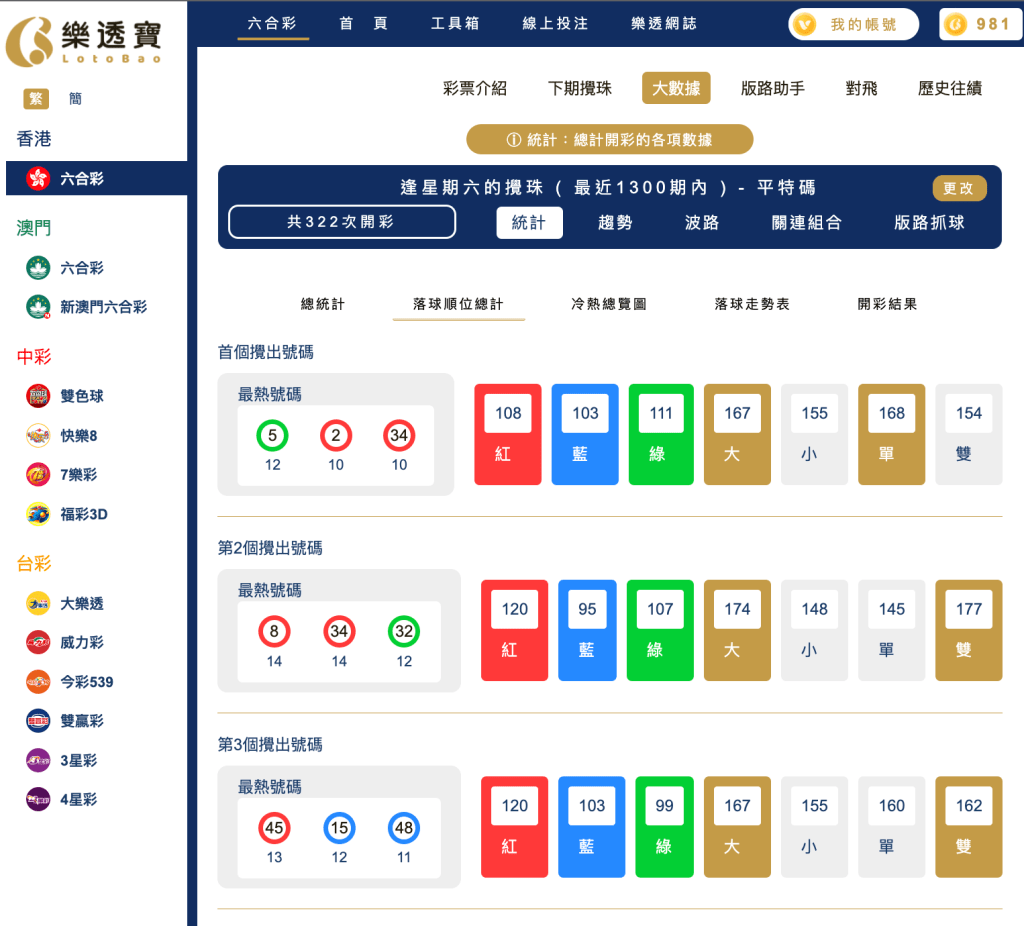Screen dimensions: 1024x926
Task: Expand the 澳門 lottery section
Action: 33,228
